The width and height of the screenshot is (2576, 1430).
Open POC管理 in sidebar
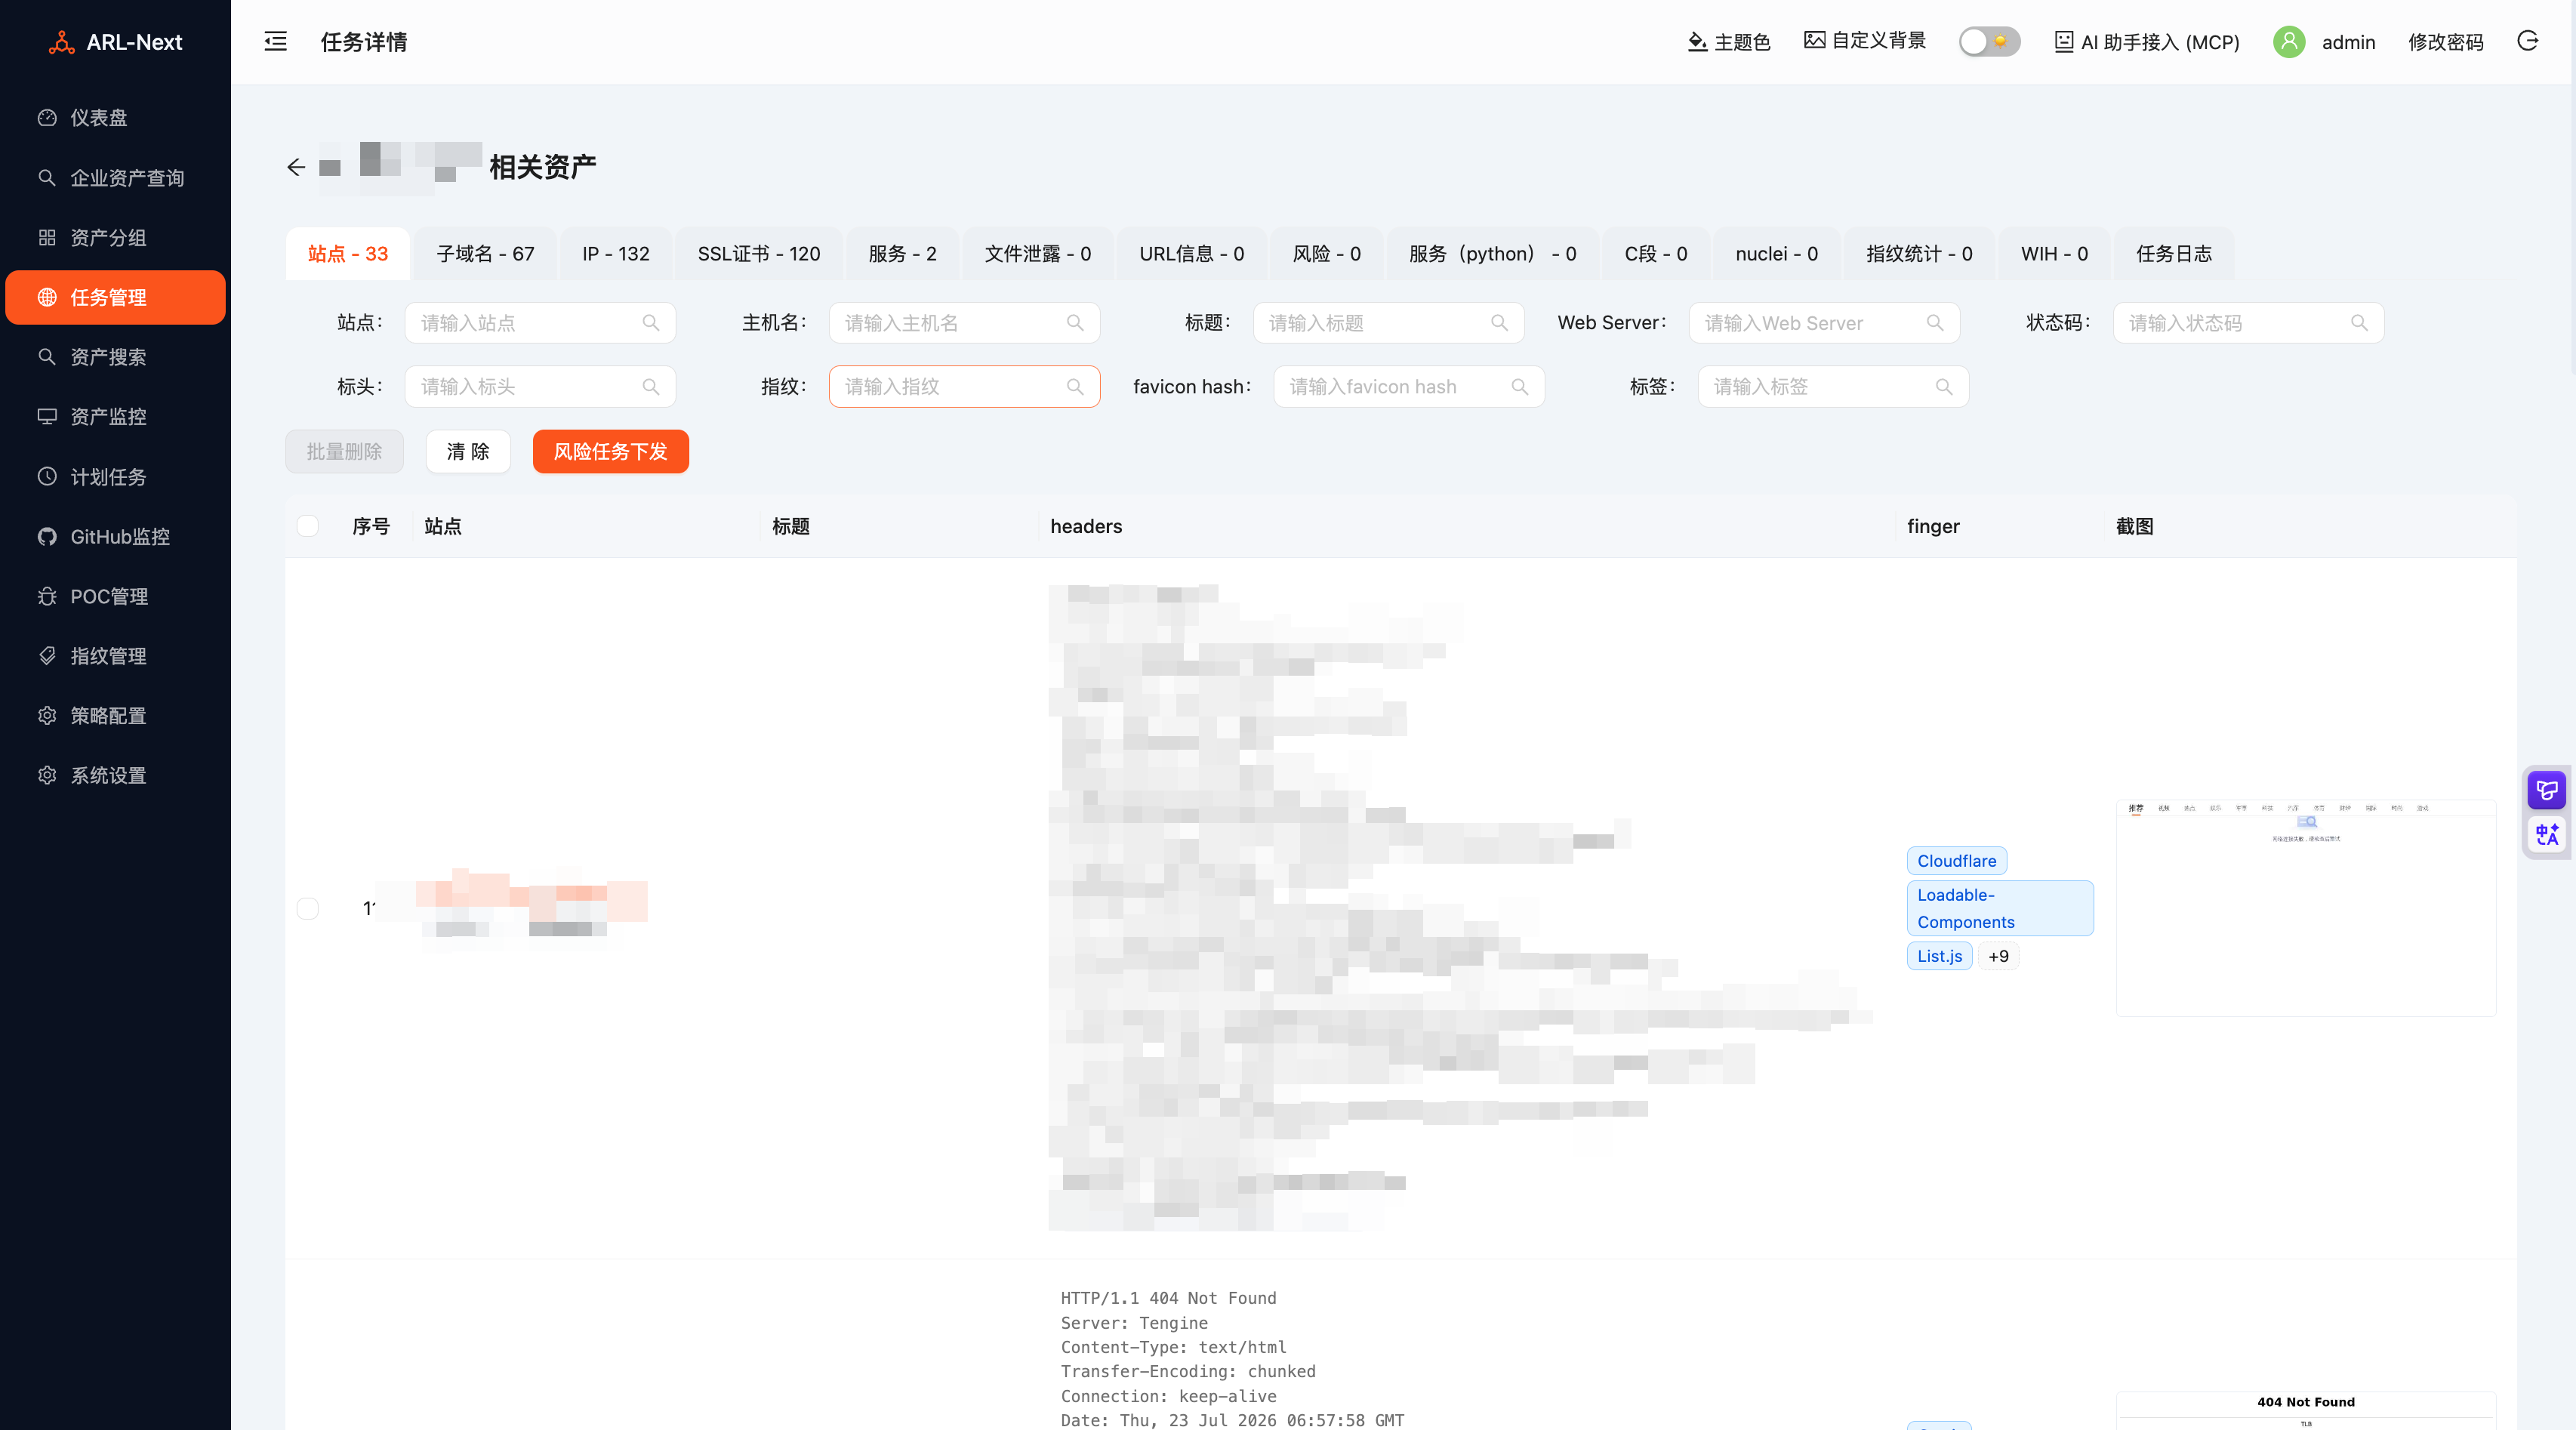pos(115,597)
